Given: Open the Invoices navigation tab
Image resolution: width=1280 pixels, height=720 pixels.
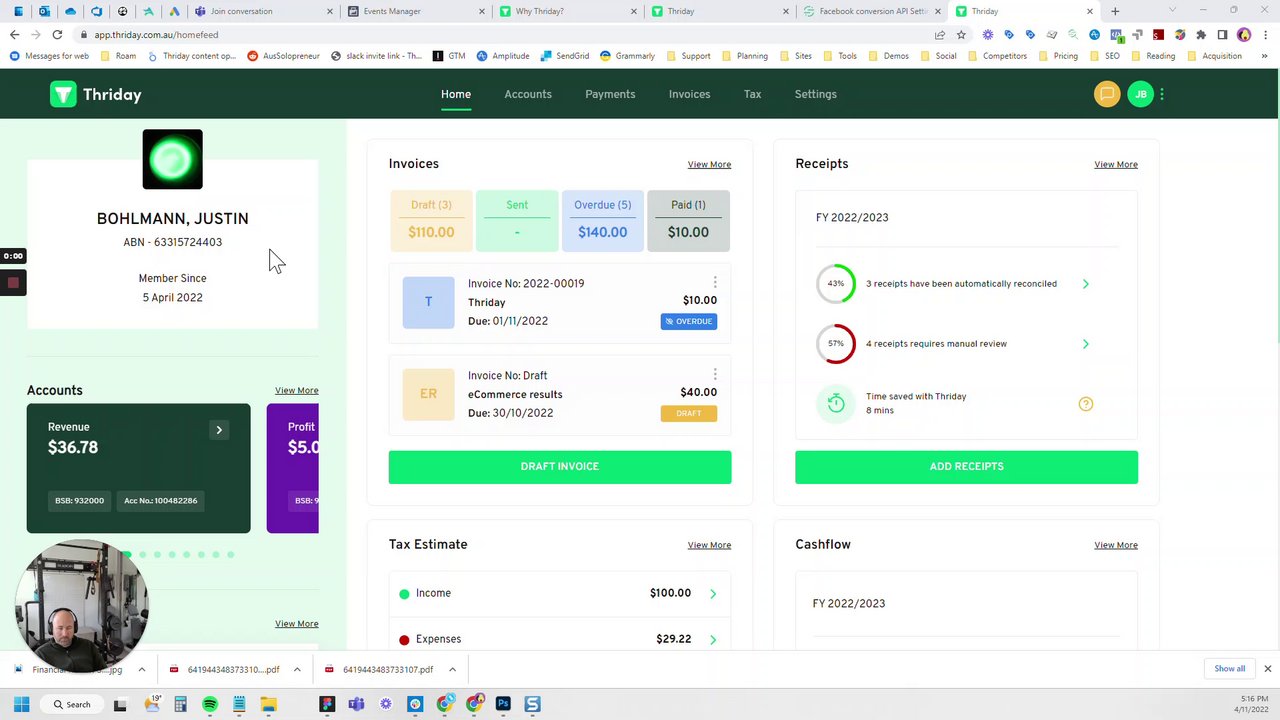Looking at the screenshot, I should (x=689, y=94).
